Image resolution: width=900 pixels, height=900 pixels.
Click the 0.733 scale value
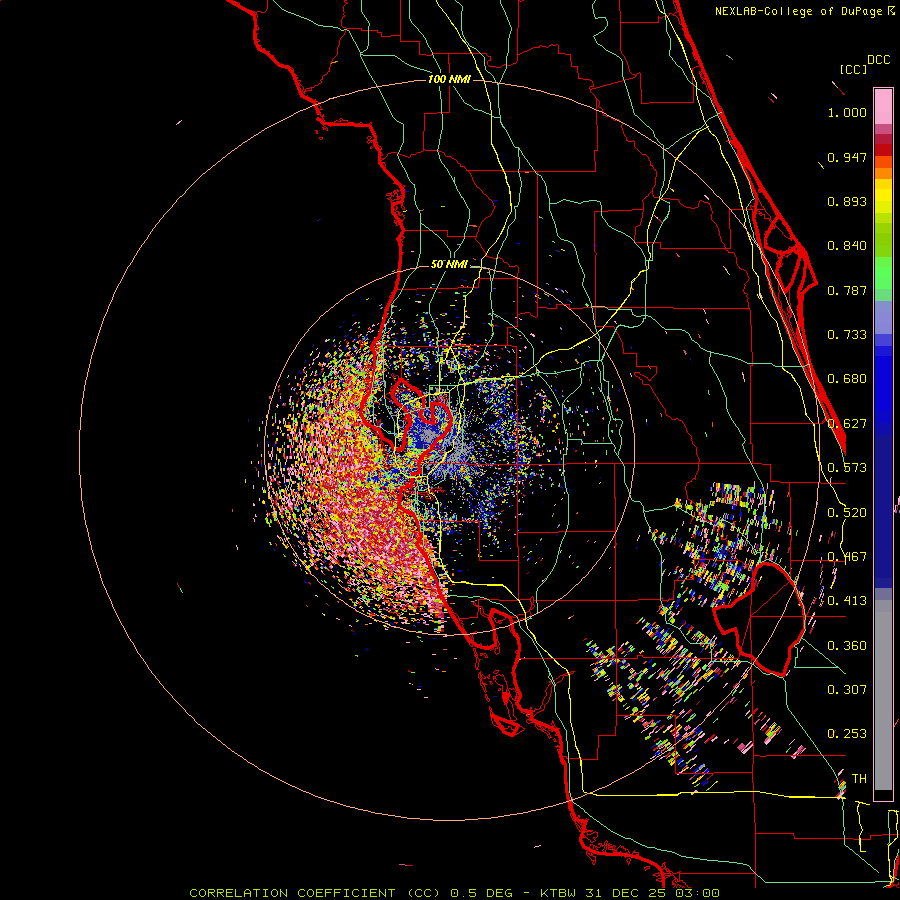[x=847, y=335]
